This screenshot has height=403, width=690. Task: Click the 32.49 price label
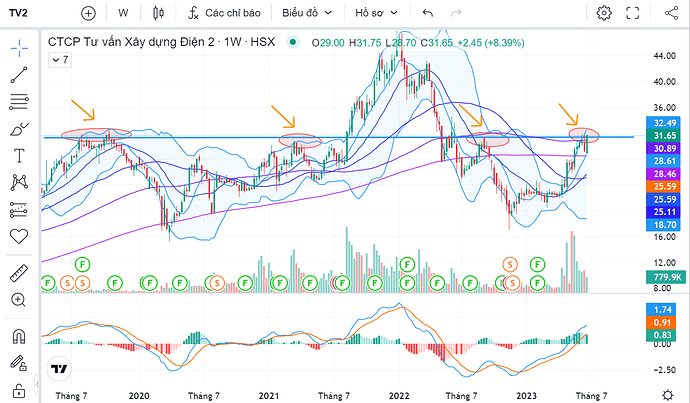(665, 123)
